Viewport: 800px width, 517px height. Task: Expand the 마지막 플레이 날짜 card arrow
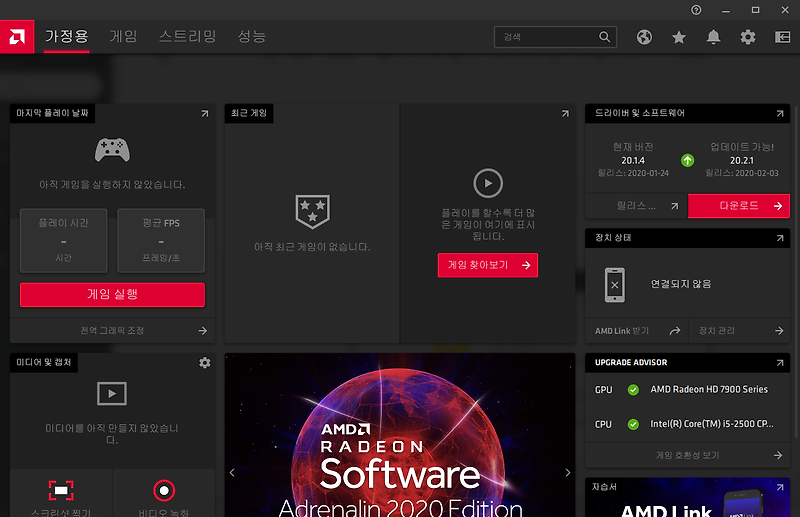205,113
